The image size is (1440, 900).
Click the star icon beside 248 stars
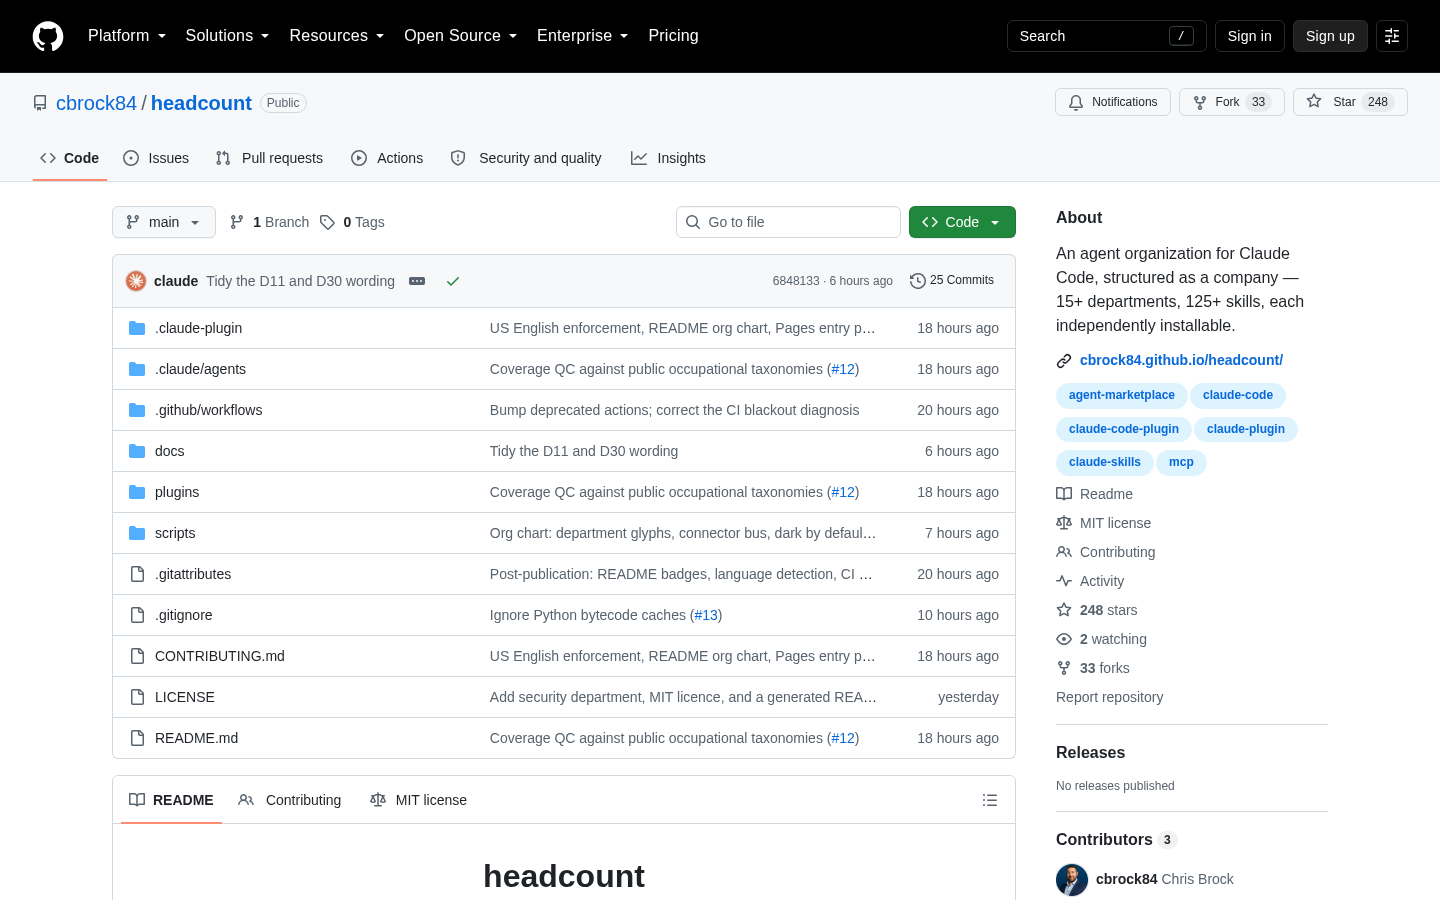(x=1064, y=610)
